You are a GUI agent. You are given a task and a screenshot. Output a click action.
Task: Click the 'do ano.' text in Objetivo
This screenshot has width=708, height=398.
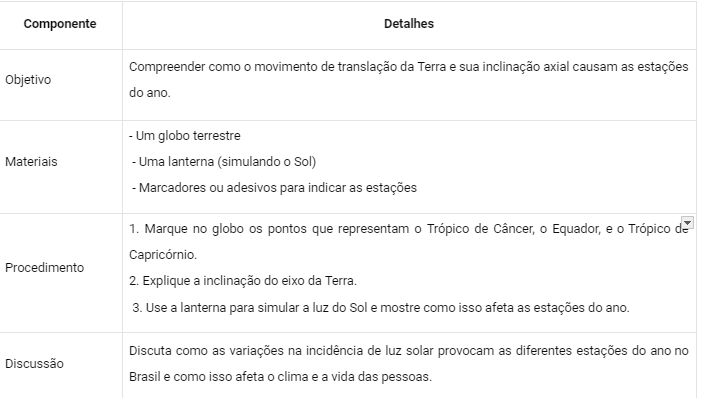149,93
